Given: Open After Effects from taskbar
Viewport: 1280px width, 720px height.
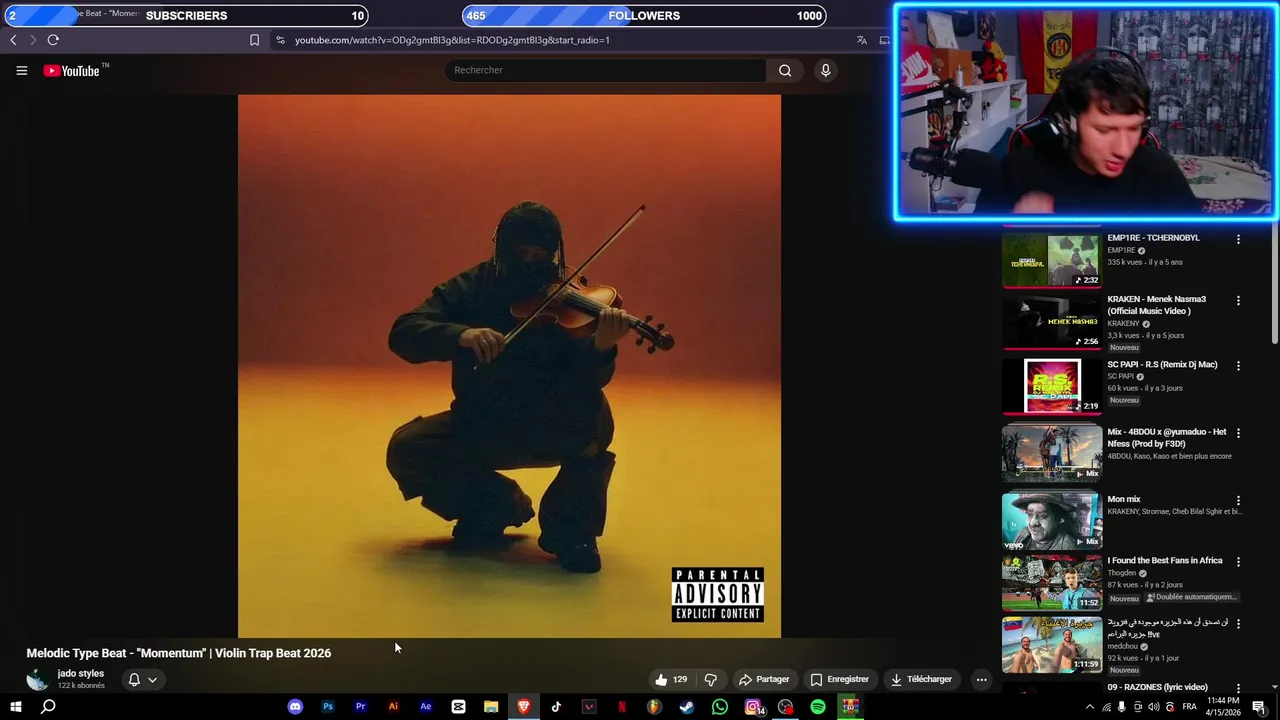Looking at the screenshot, I should click(x=426, y=707).
